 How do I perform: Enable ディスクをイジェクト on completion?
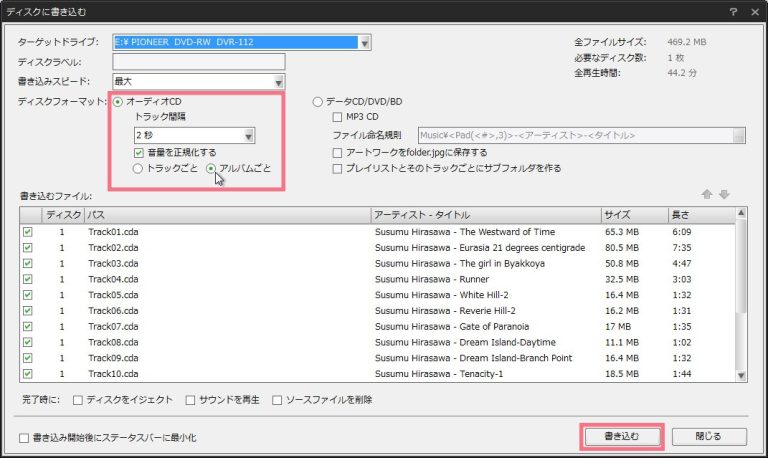click(79, 400)
